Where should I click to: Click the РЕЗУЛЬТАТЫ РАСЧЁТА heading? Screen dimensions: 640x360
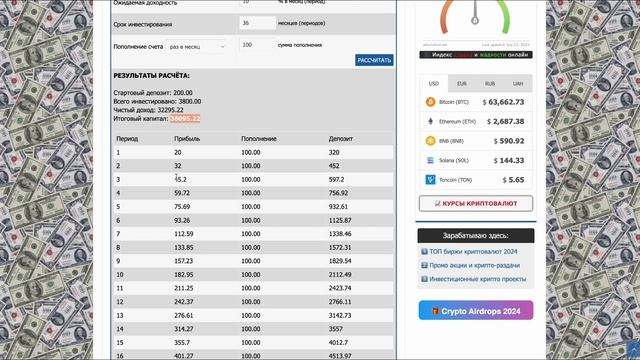[x=151, y=76]
